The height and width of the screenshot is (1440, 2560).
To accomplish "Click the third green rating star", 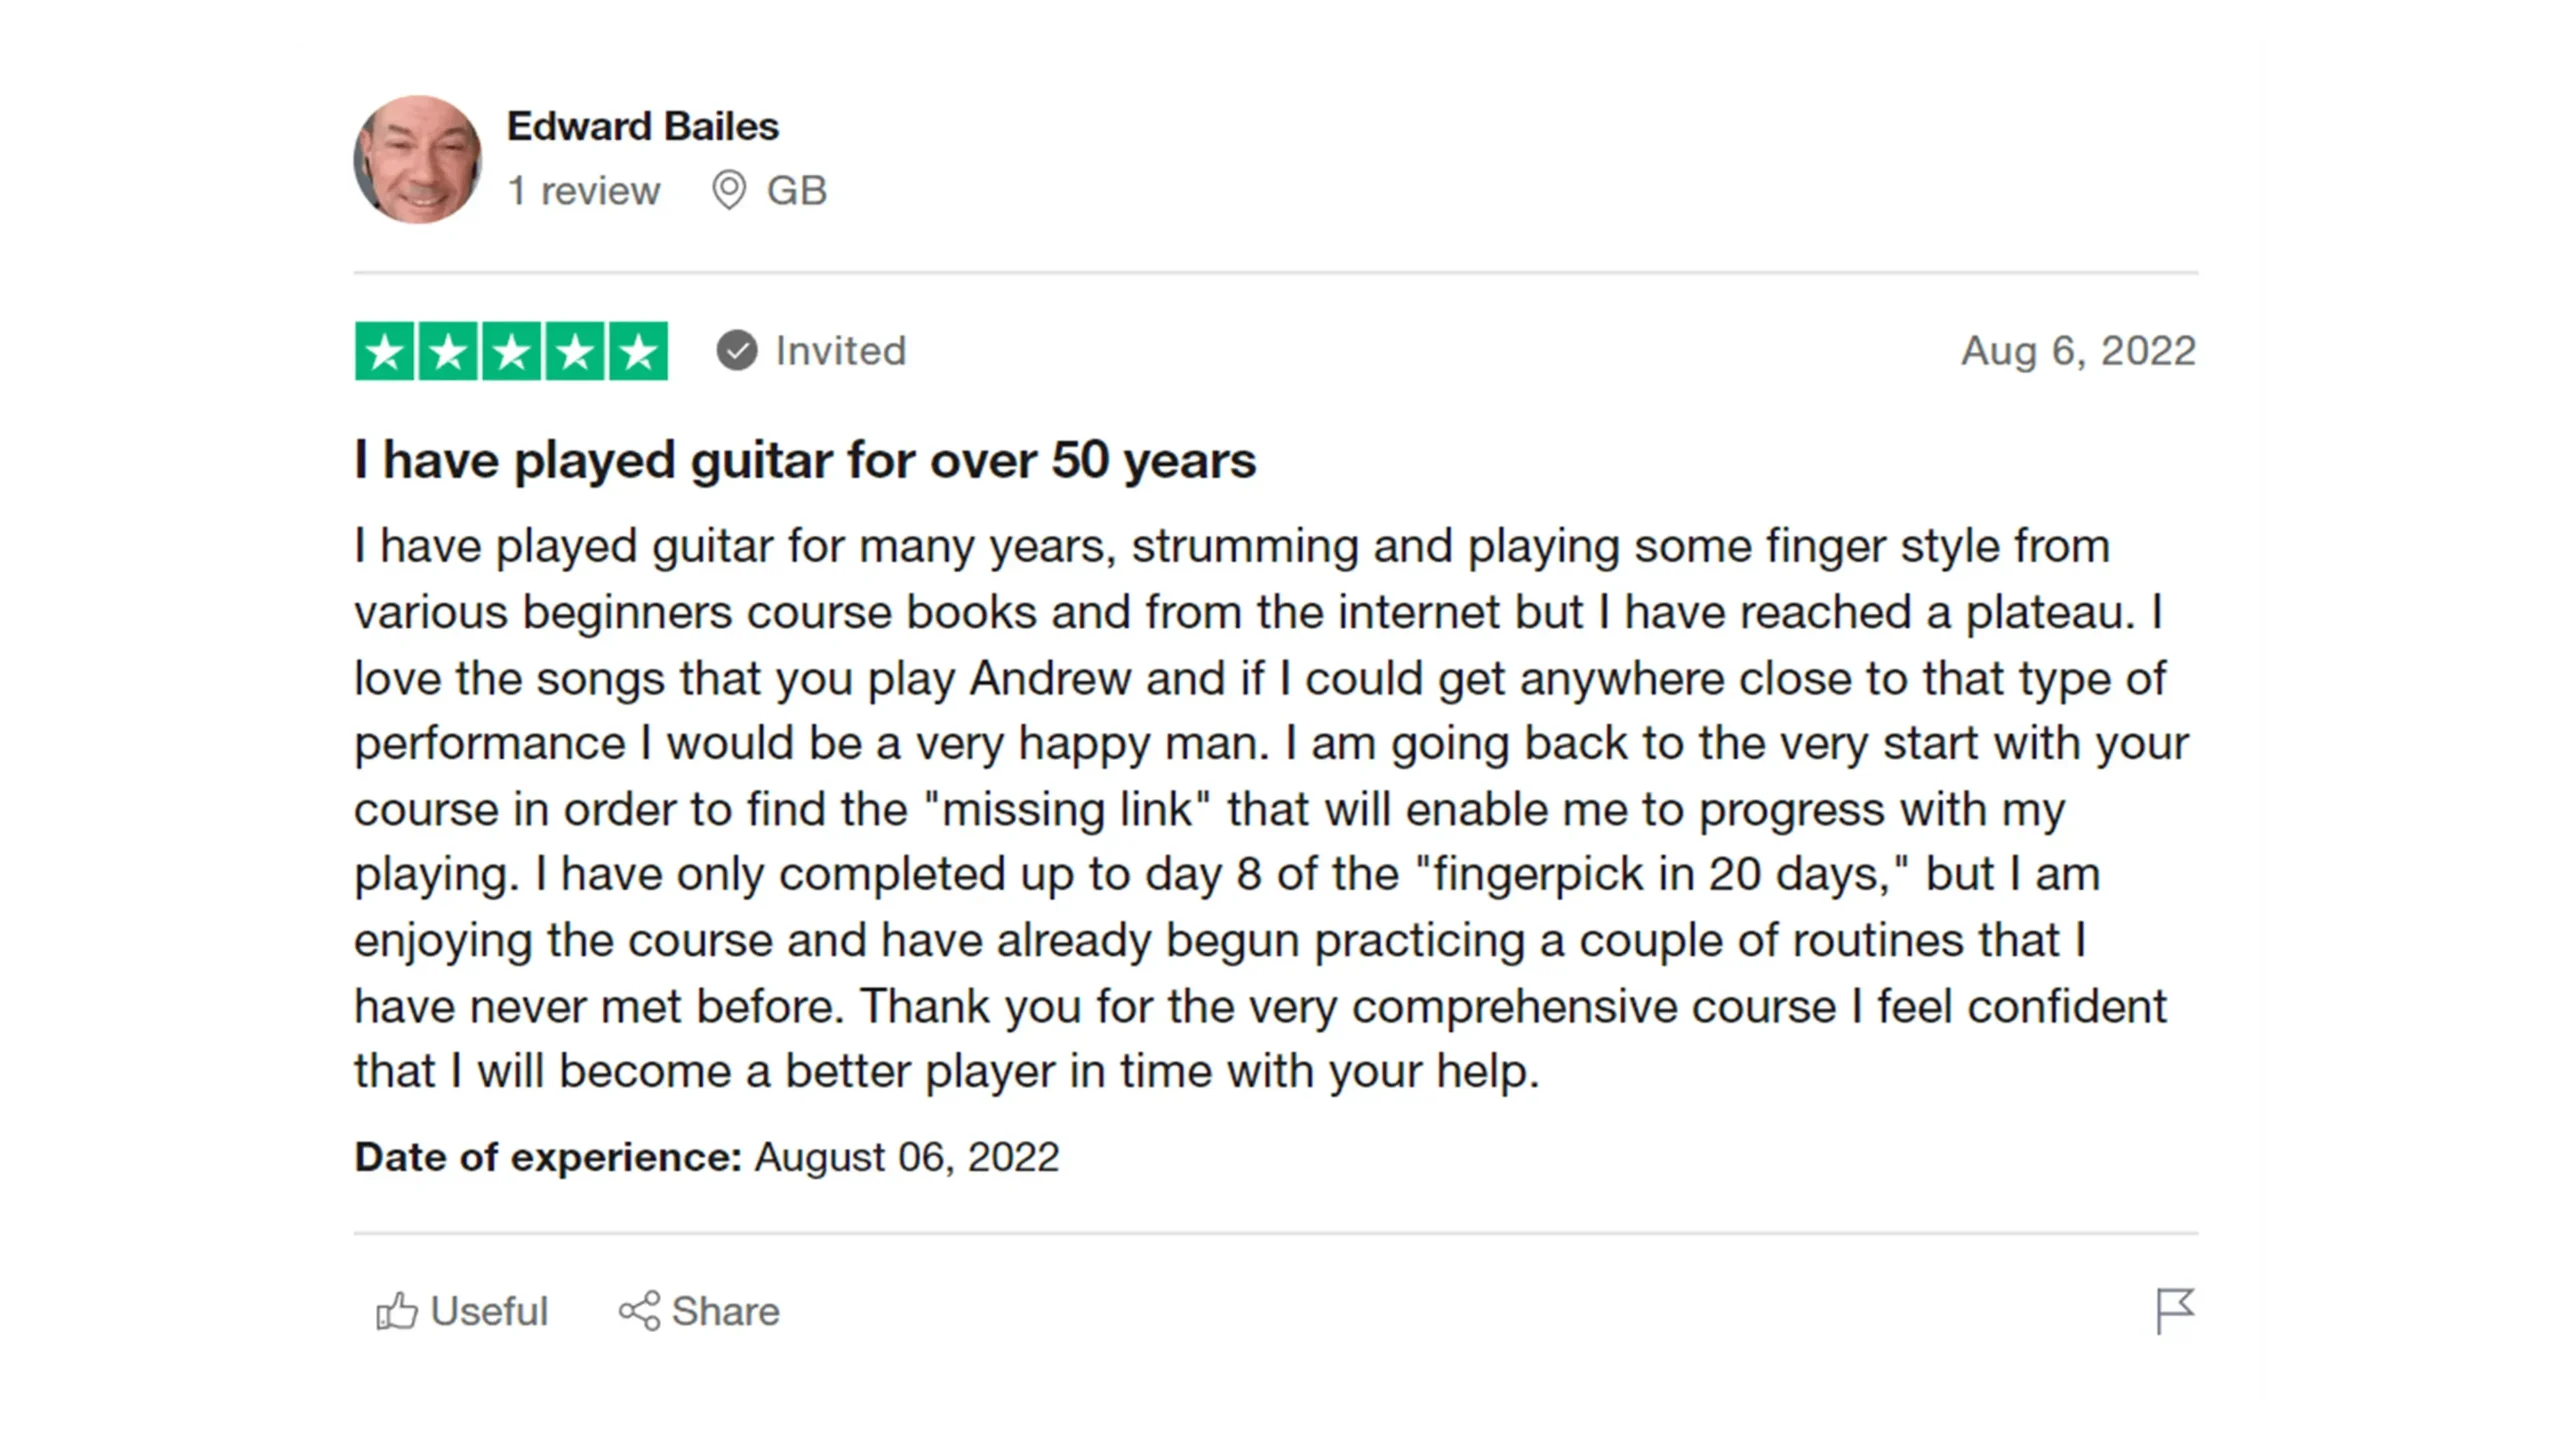I will click(x=512, y=351).
